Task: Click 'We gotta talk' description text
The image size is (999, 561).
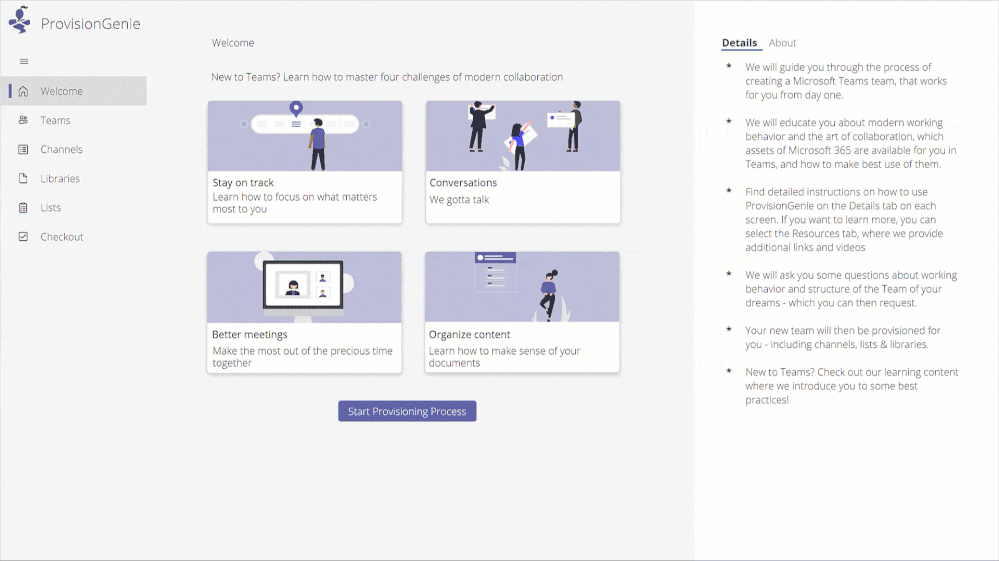Action: click(x=459, y=199)
